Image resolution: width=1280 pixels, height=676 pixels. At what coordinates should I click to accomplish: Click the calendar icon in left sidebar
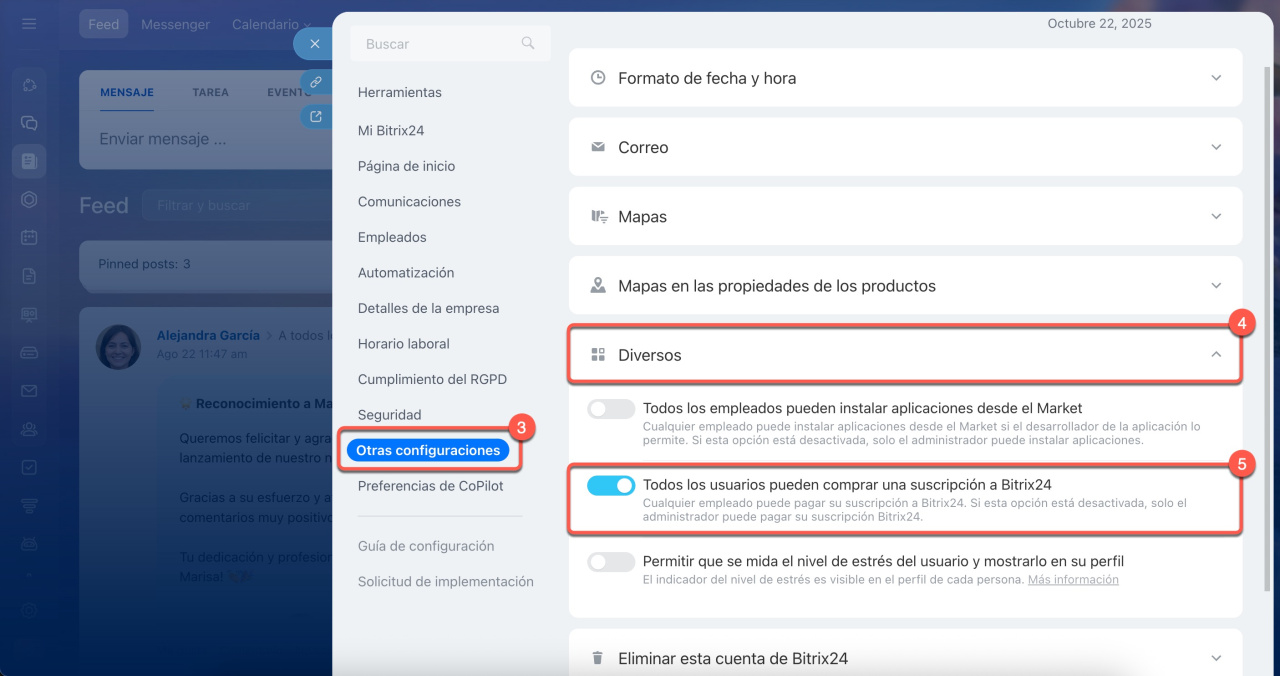tap(29, 237)
